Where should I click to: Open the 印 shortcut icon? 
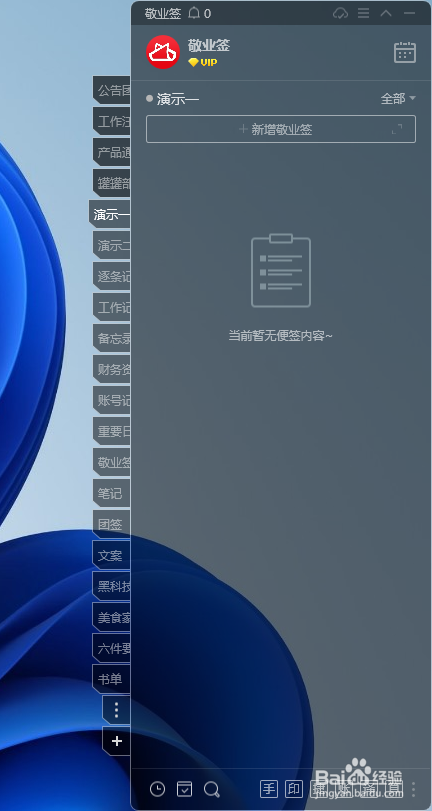coord(294,789)
